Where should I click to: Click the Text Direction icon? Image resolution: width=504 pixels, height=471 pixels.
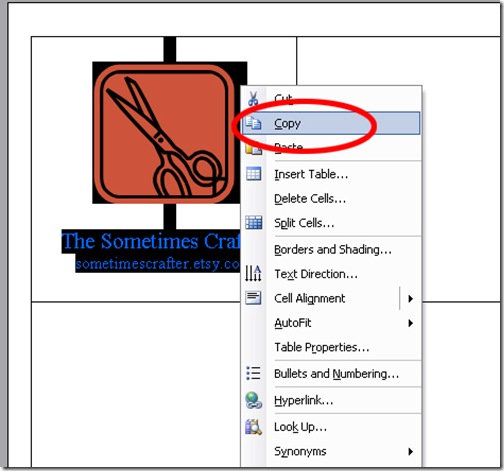(253, 273)
